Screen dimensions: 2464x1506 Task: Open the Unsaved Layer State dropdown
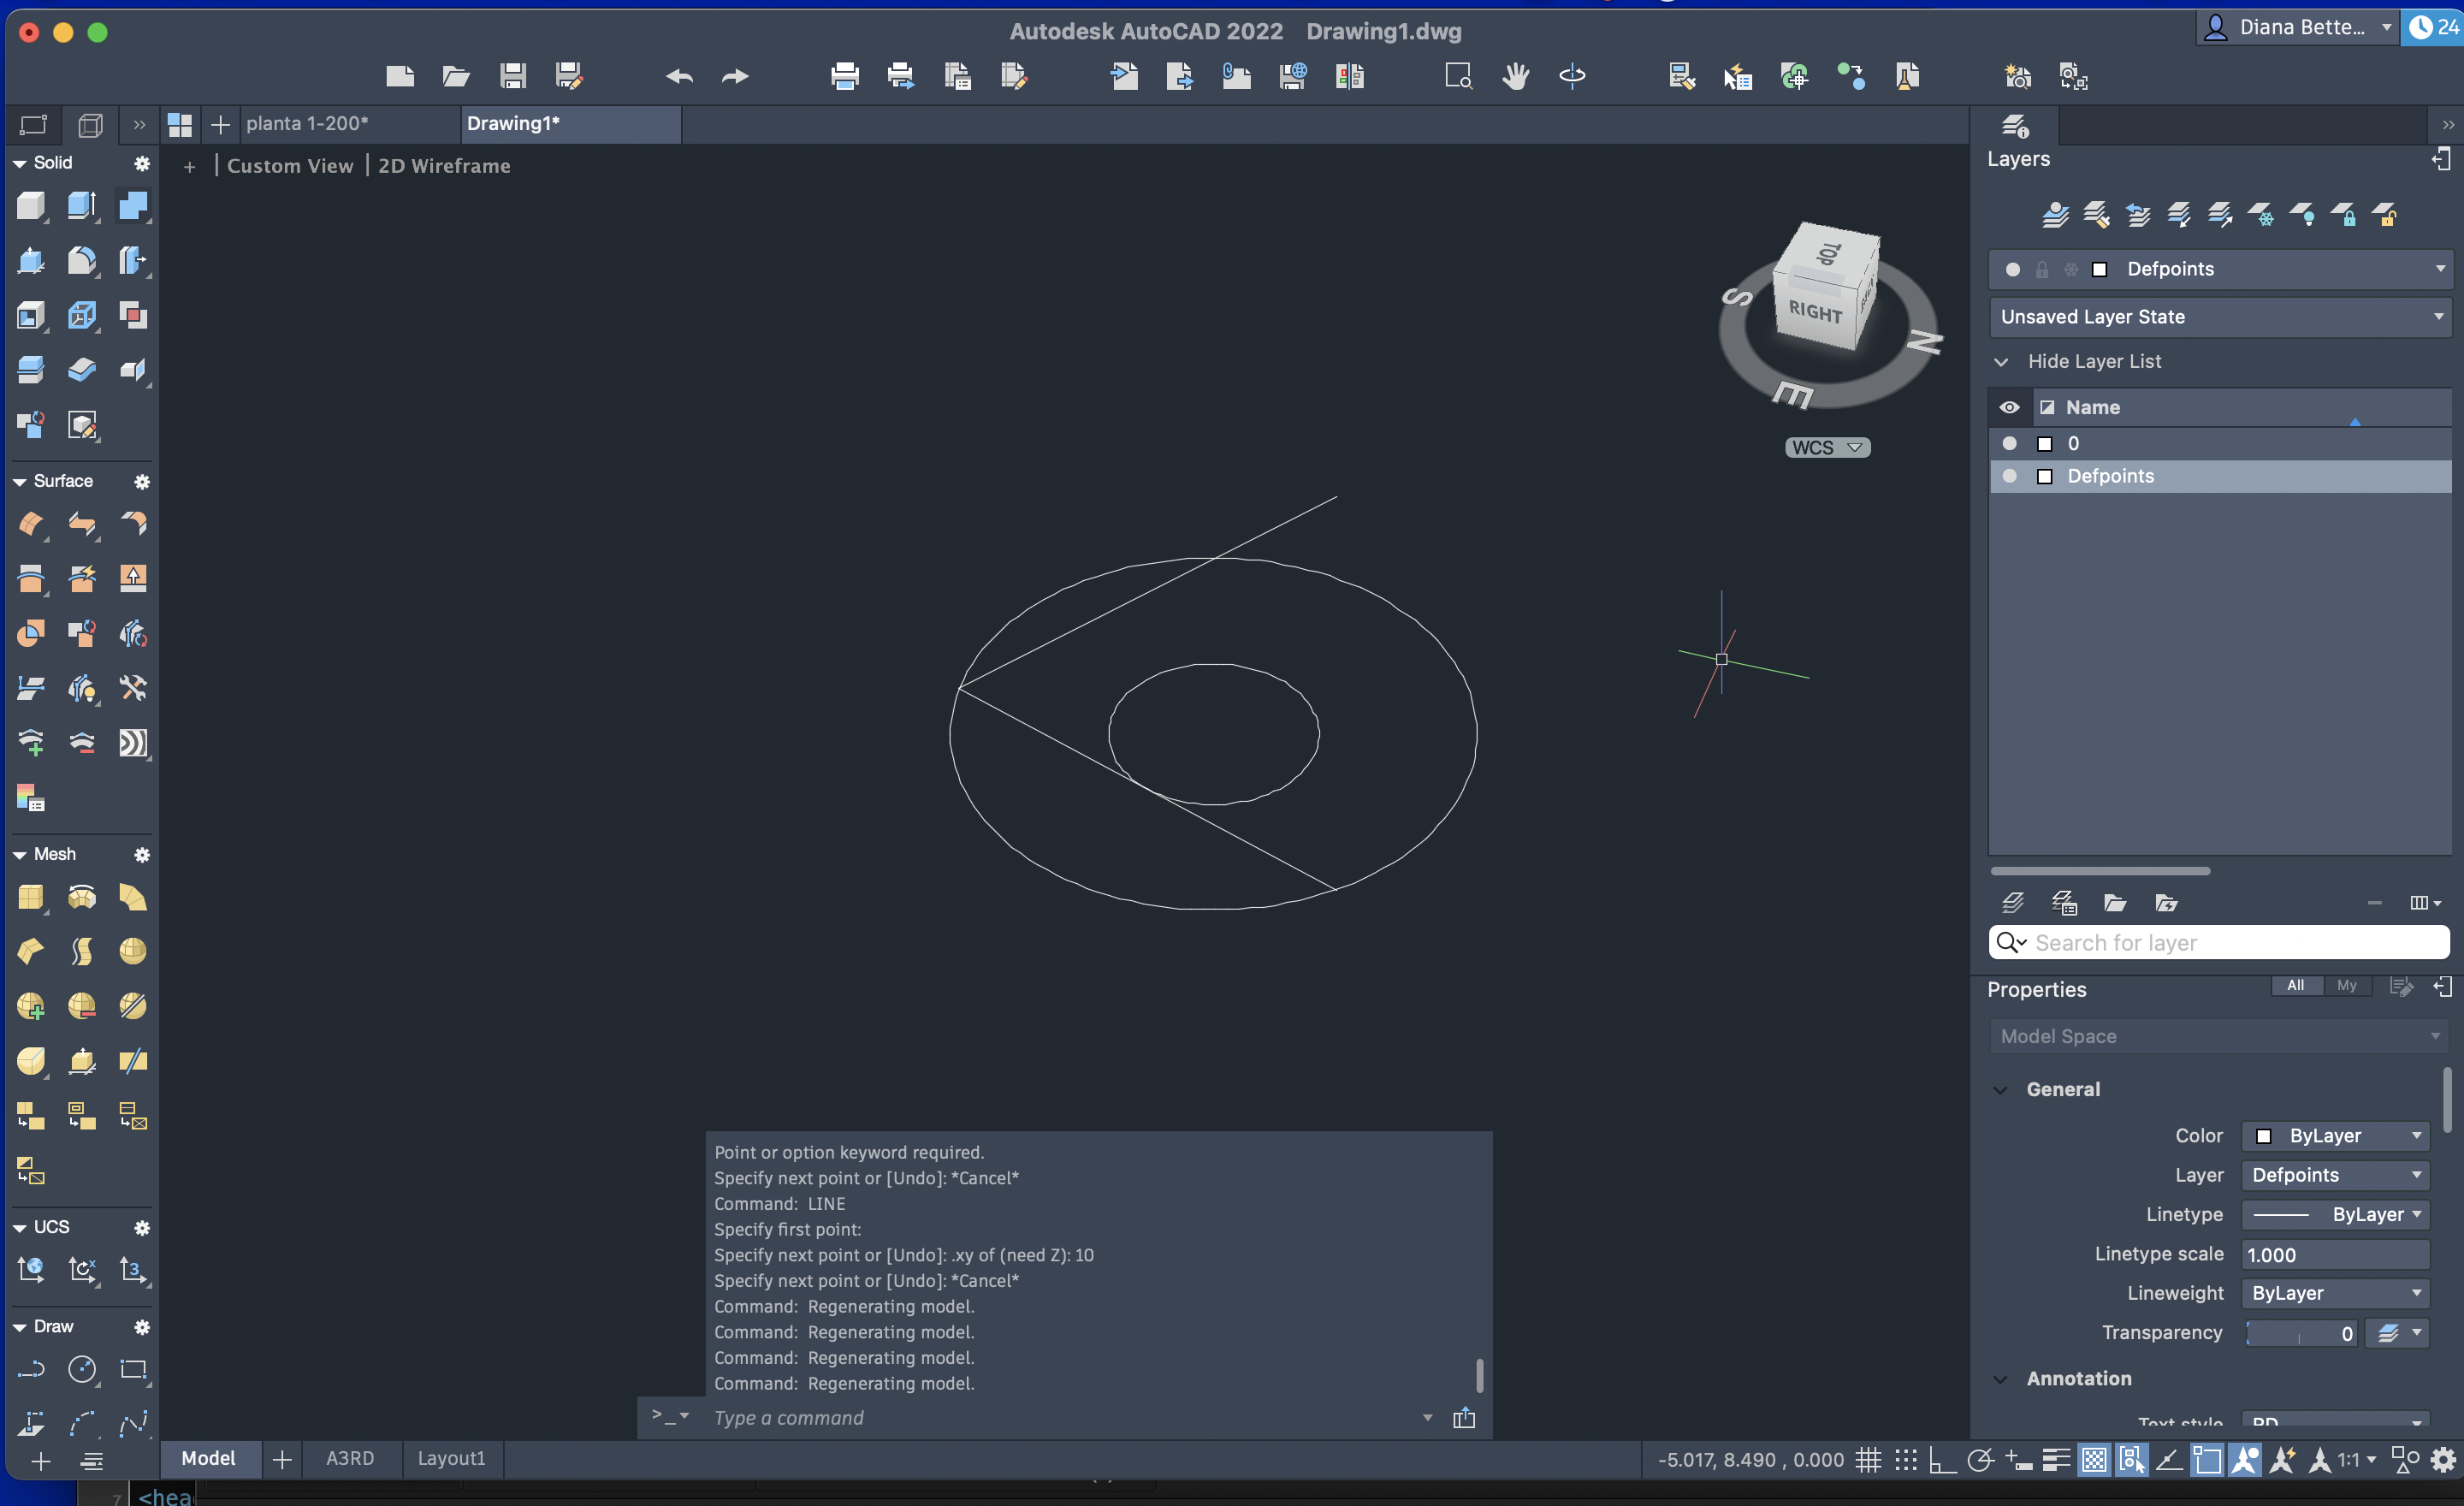coord(2219,317)
